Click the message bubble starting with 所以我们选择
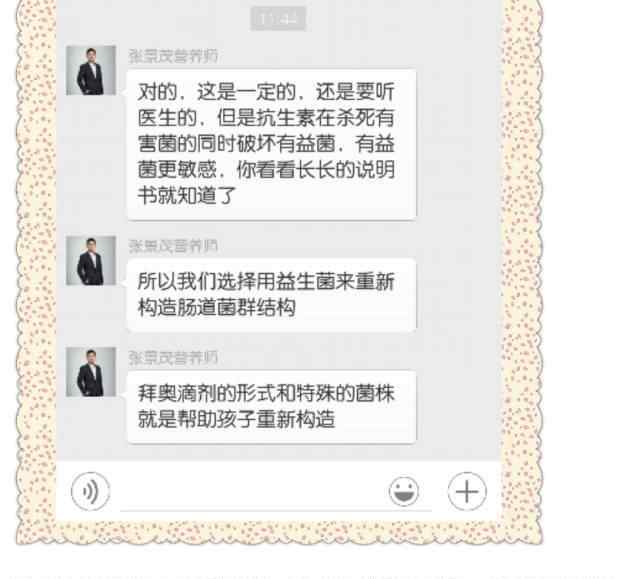This screenshot has height=579, width=640. coord(271,295)
